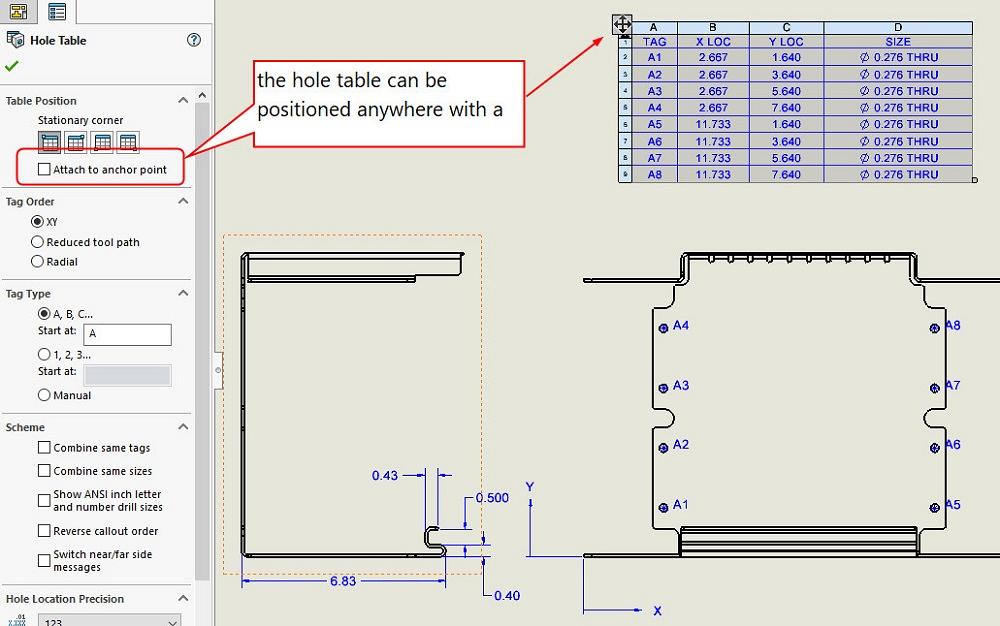
Task: Click the SIZE header cell
Action: (898, 42)
